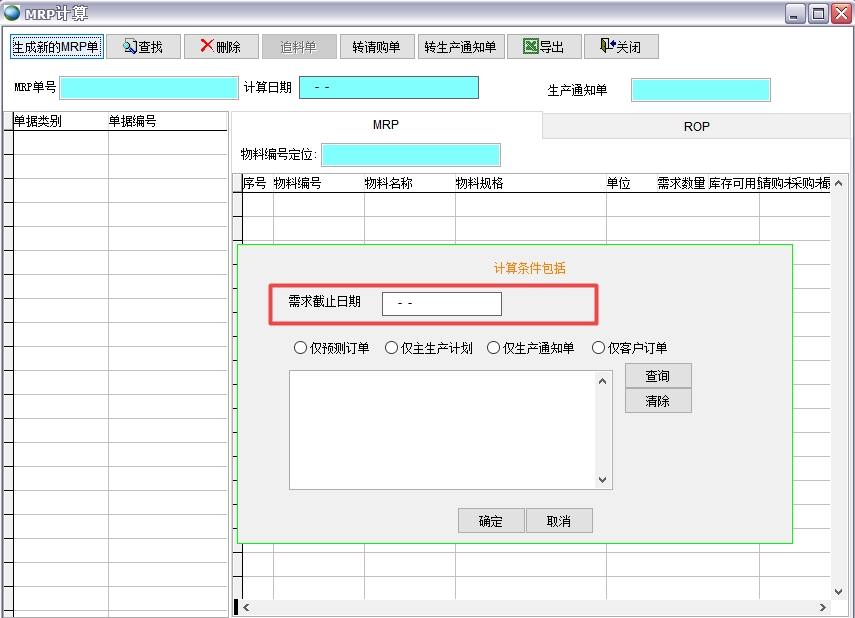Click the red X 删除 icon
This screenshot has height=618, width=855.
point(205,45)
